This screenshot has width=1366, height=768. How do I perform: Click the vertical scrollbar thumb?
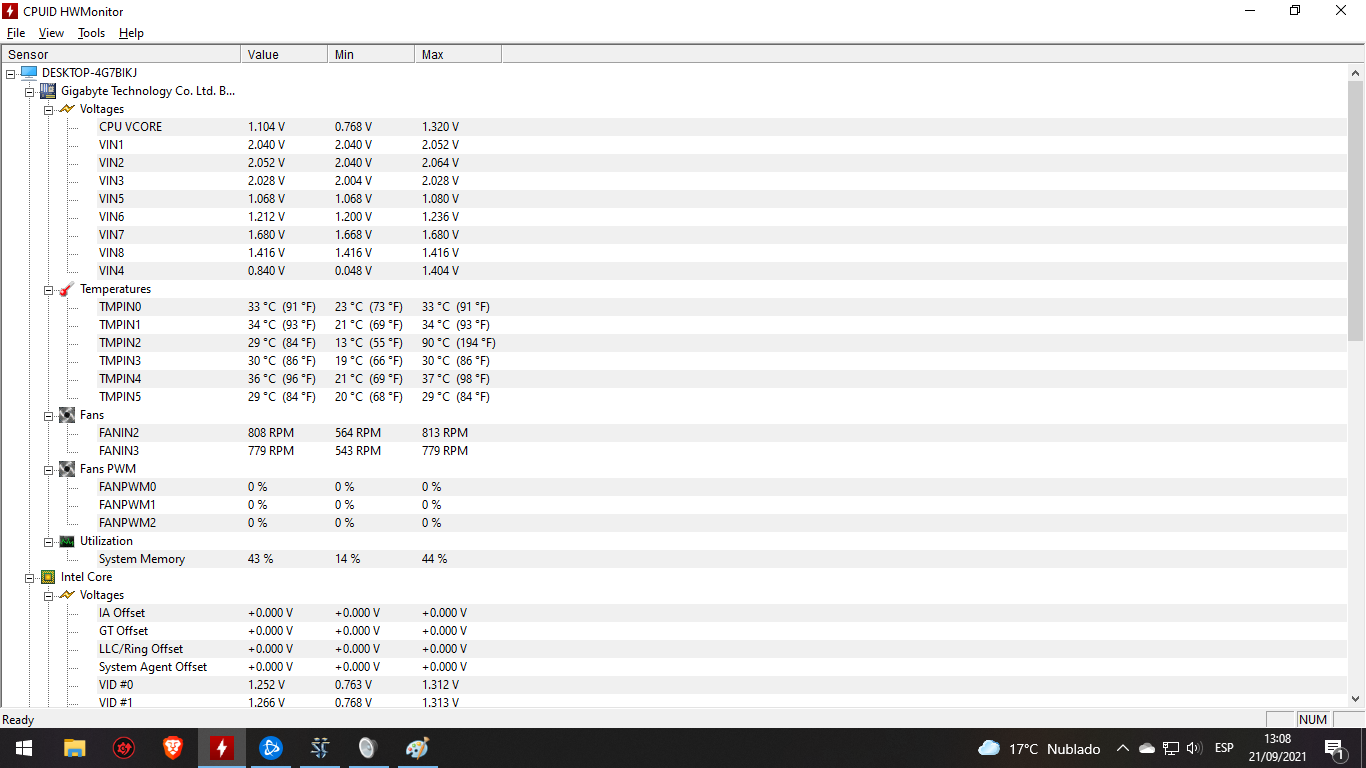(x=1356, y=211)
